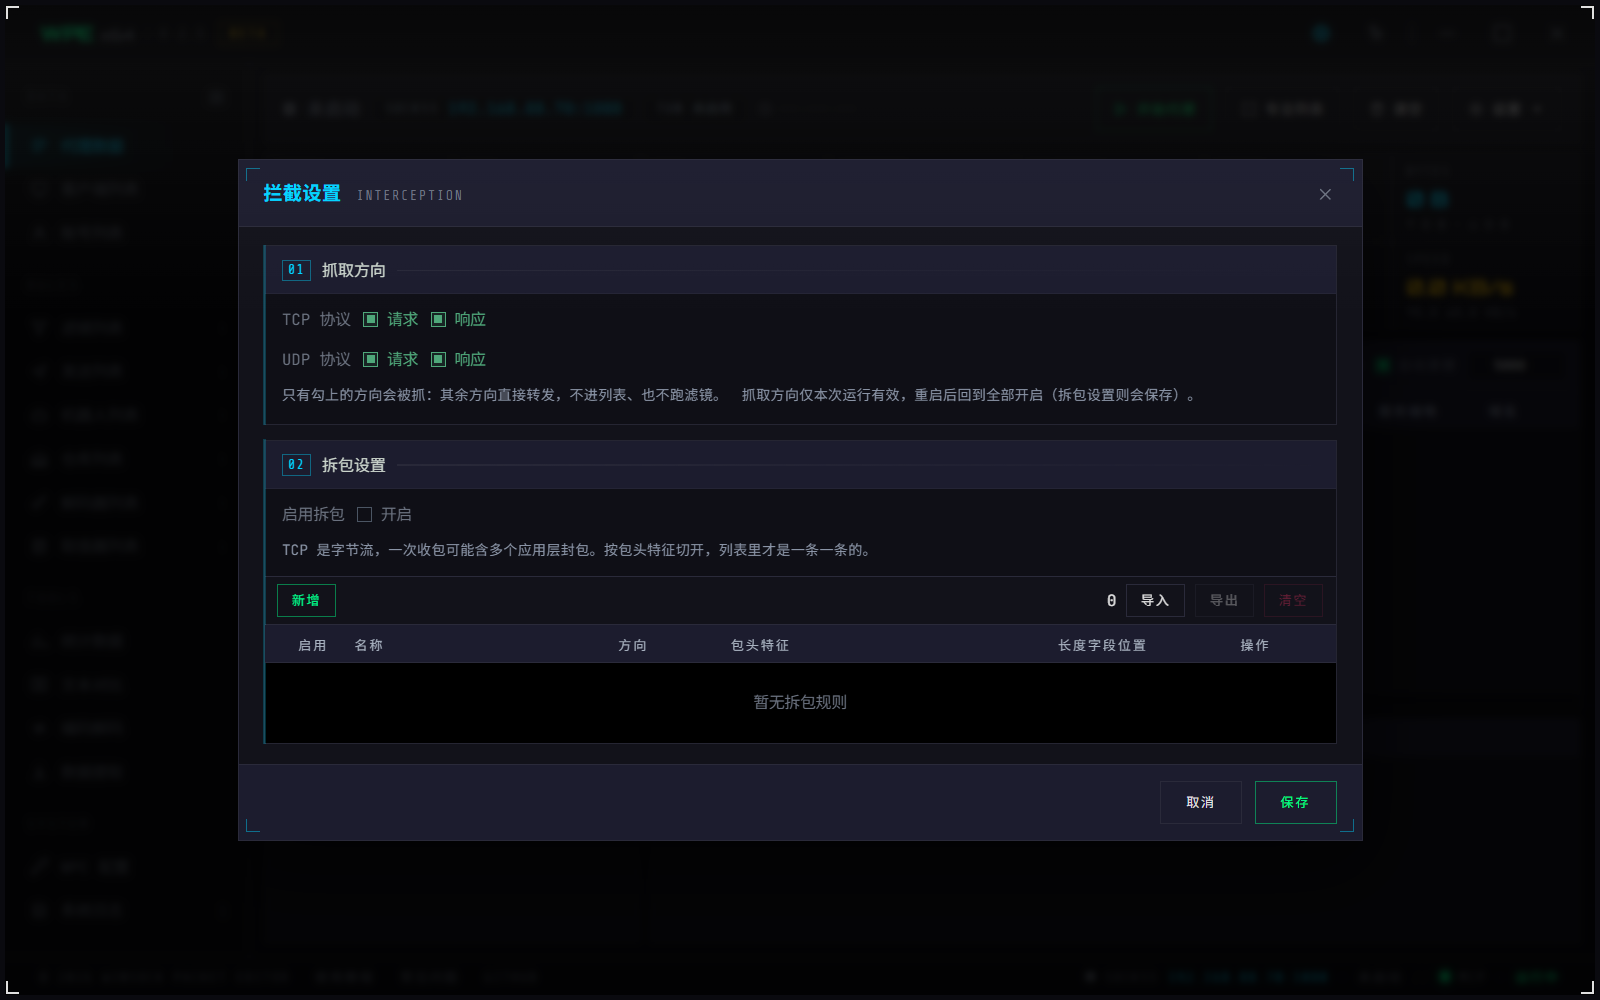Click the 名称 column header
Image resolution: width=1600 pixels, height=1000 pixels.
pyautogui.click(x=369, y=646)
